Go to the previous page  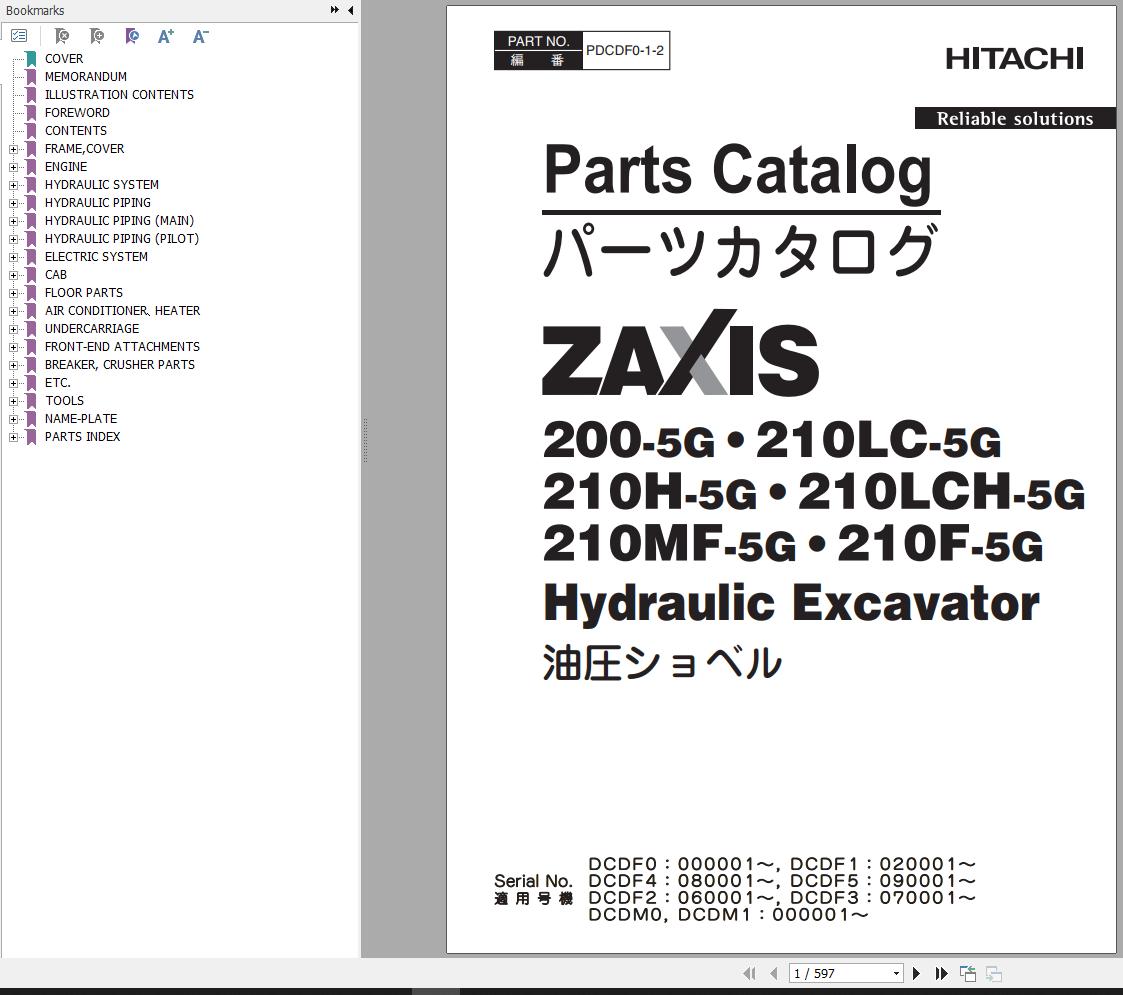(773, 973)
